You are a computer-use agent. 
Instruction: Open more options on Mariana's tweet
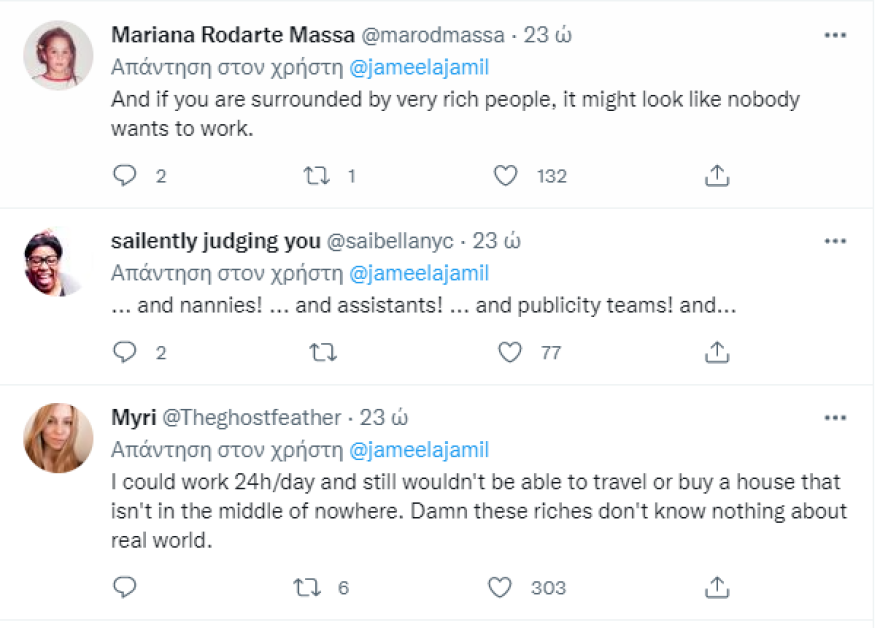coord(835,35)
